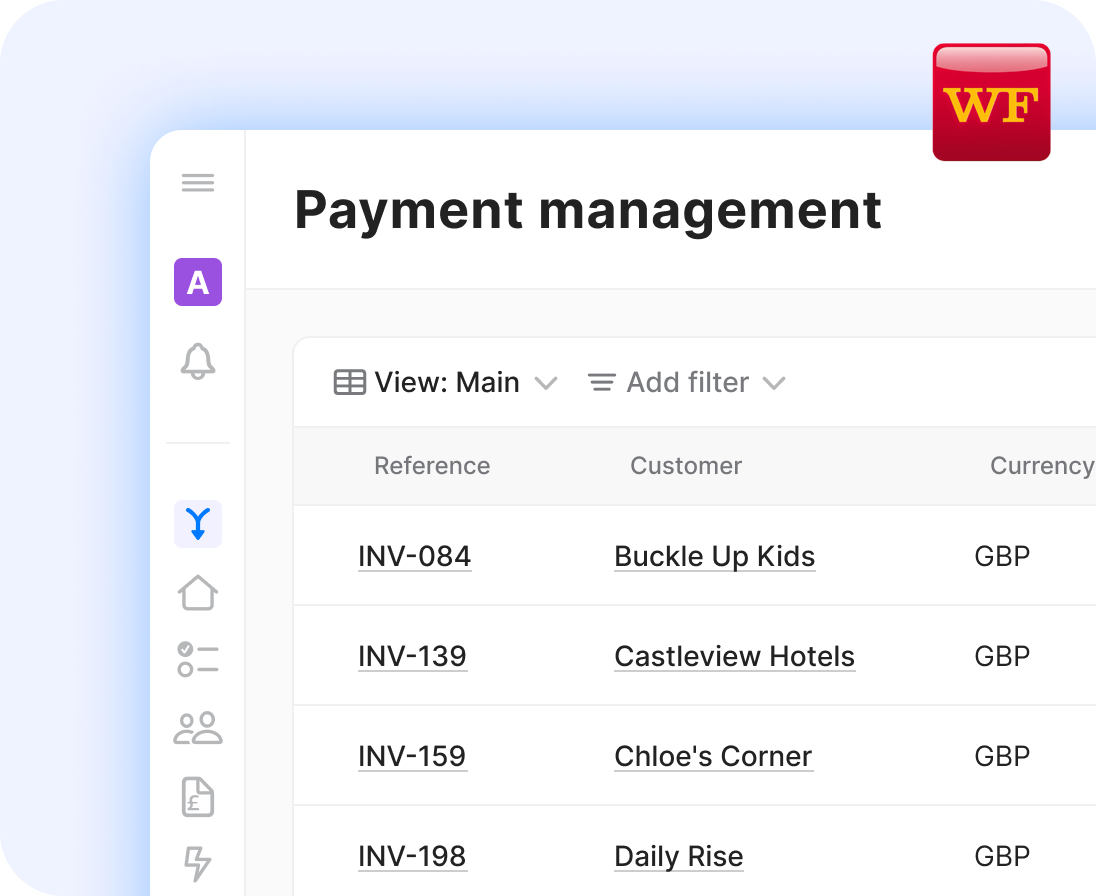Open the customers people icon

coord(198,728)
